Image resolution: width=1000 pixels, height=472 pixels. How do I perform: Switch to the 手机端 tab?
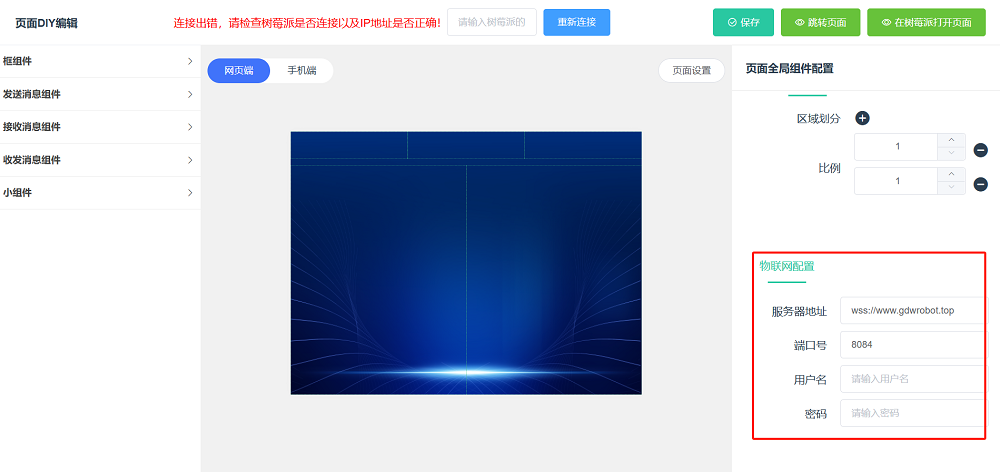(x=302, y=71)
